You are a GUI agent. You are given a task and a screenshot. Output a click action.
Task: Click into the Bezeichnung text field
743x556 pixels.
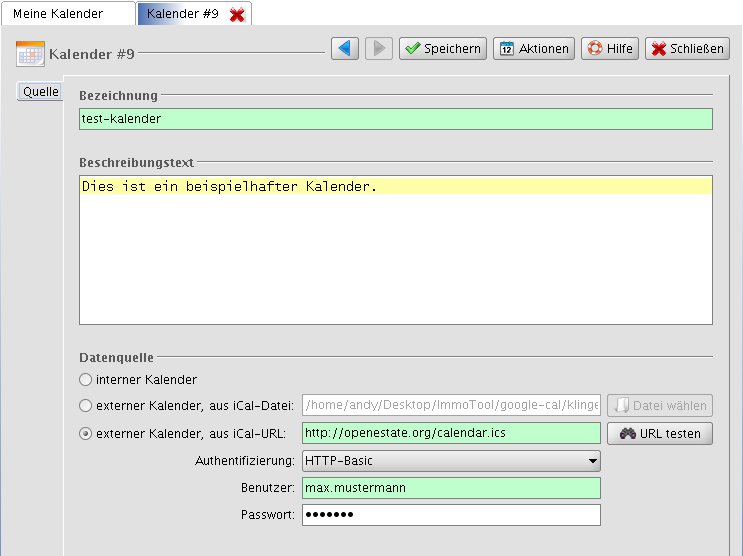[x=395, y=119]
